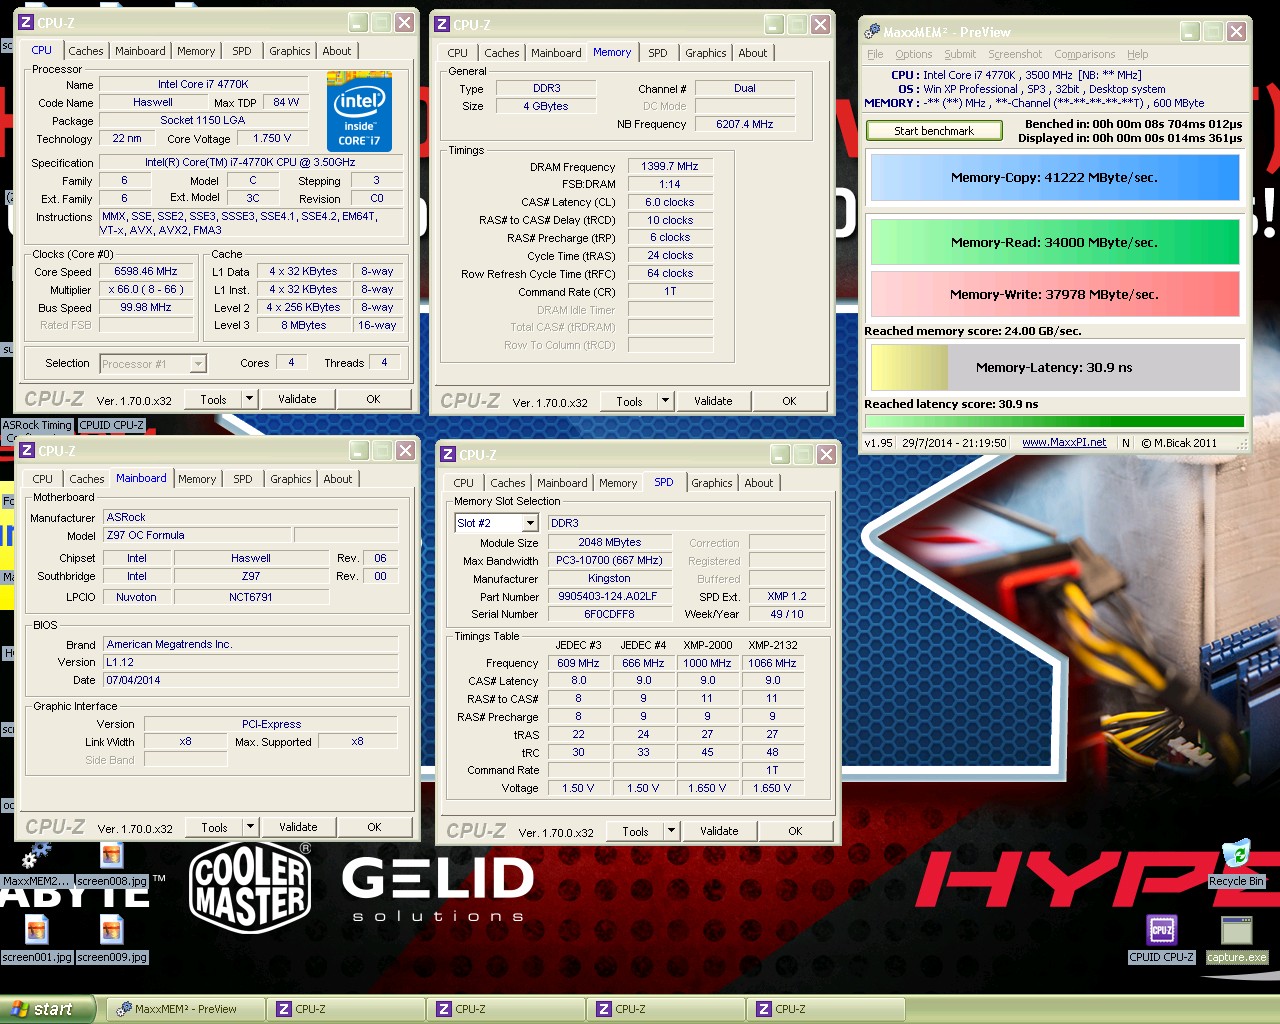1280x1024 pixels.
Task: Switch to MaxxMEM² PreView taskbar item
Action: point(184,1009)
